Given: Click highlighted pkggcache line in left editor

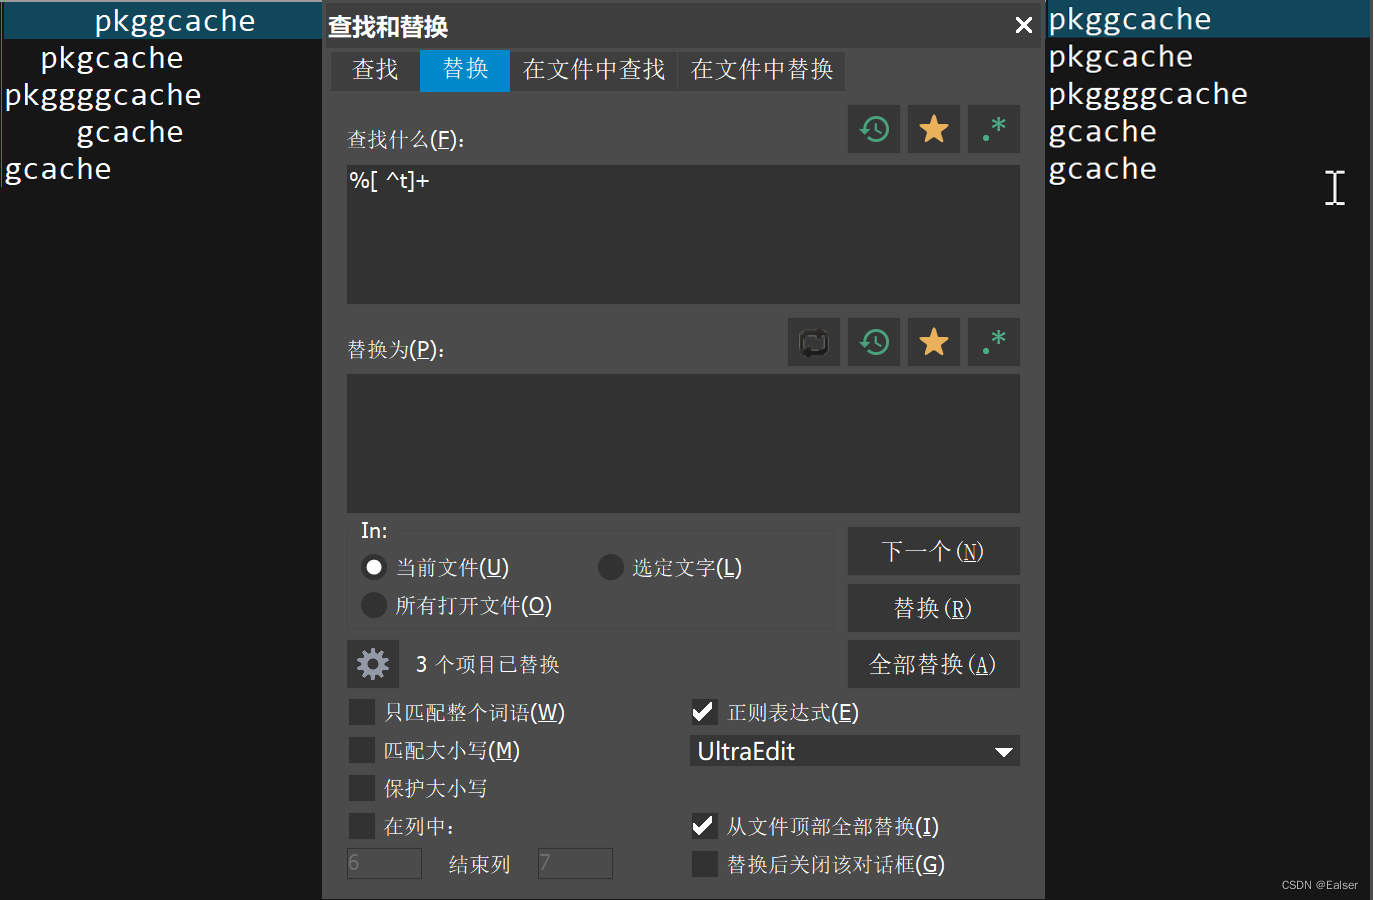Looking at the screenshot, I should click(175, 21).
